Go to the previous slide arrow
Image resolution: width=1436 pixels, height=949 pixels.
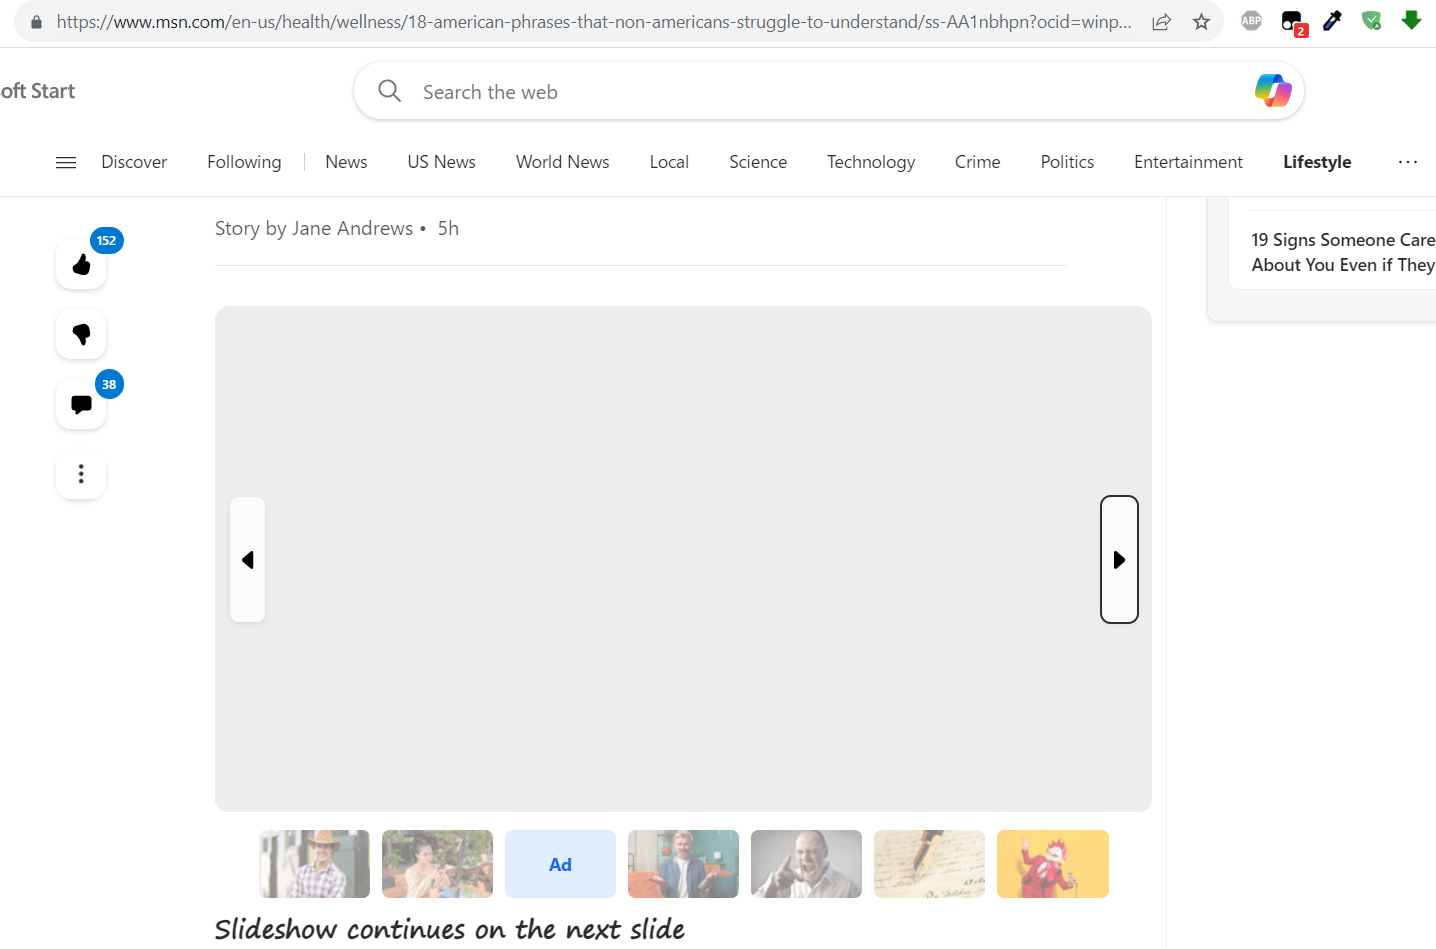coord(248,560)
